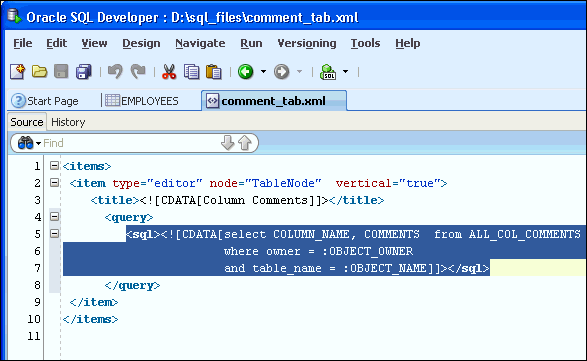Collapse the query element on line 4
The height and width of the screenshot is (361, 587).
coord(55,216)
